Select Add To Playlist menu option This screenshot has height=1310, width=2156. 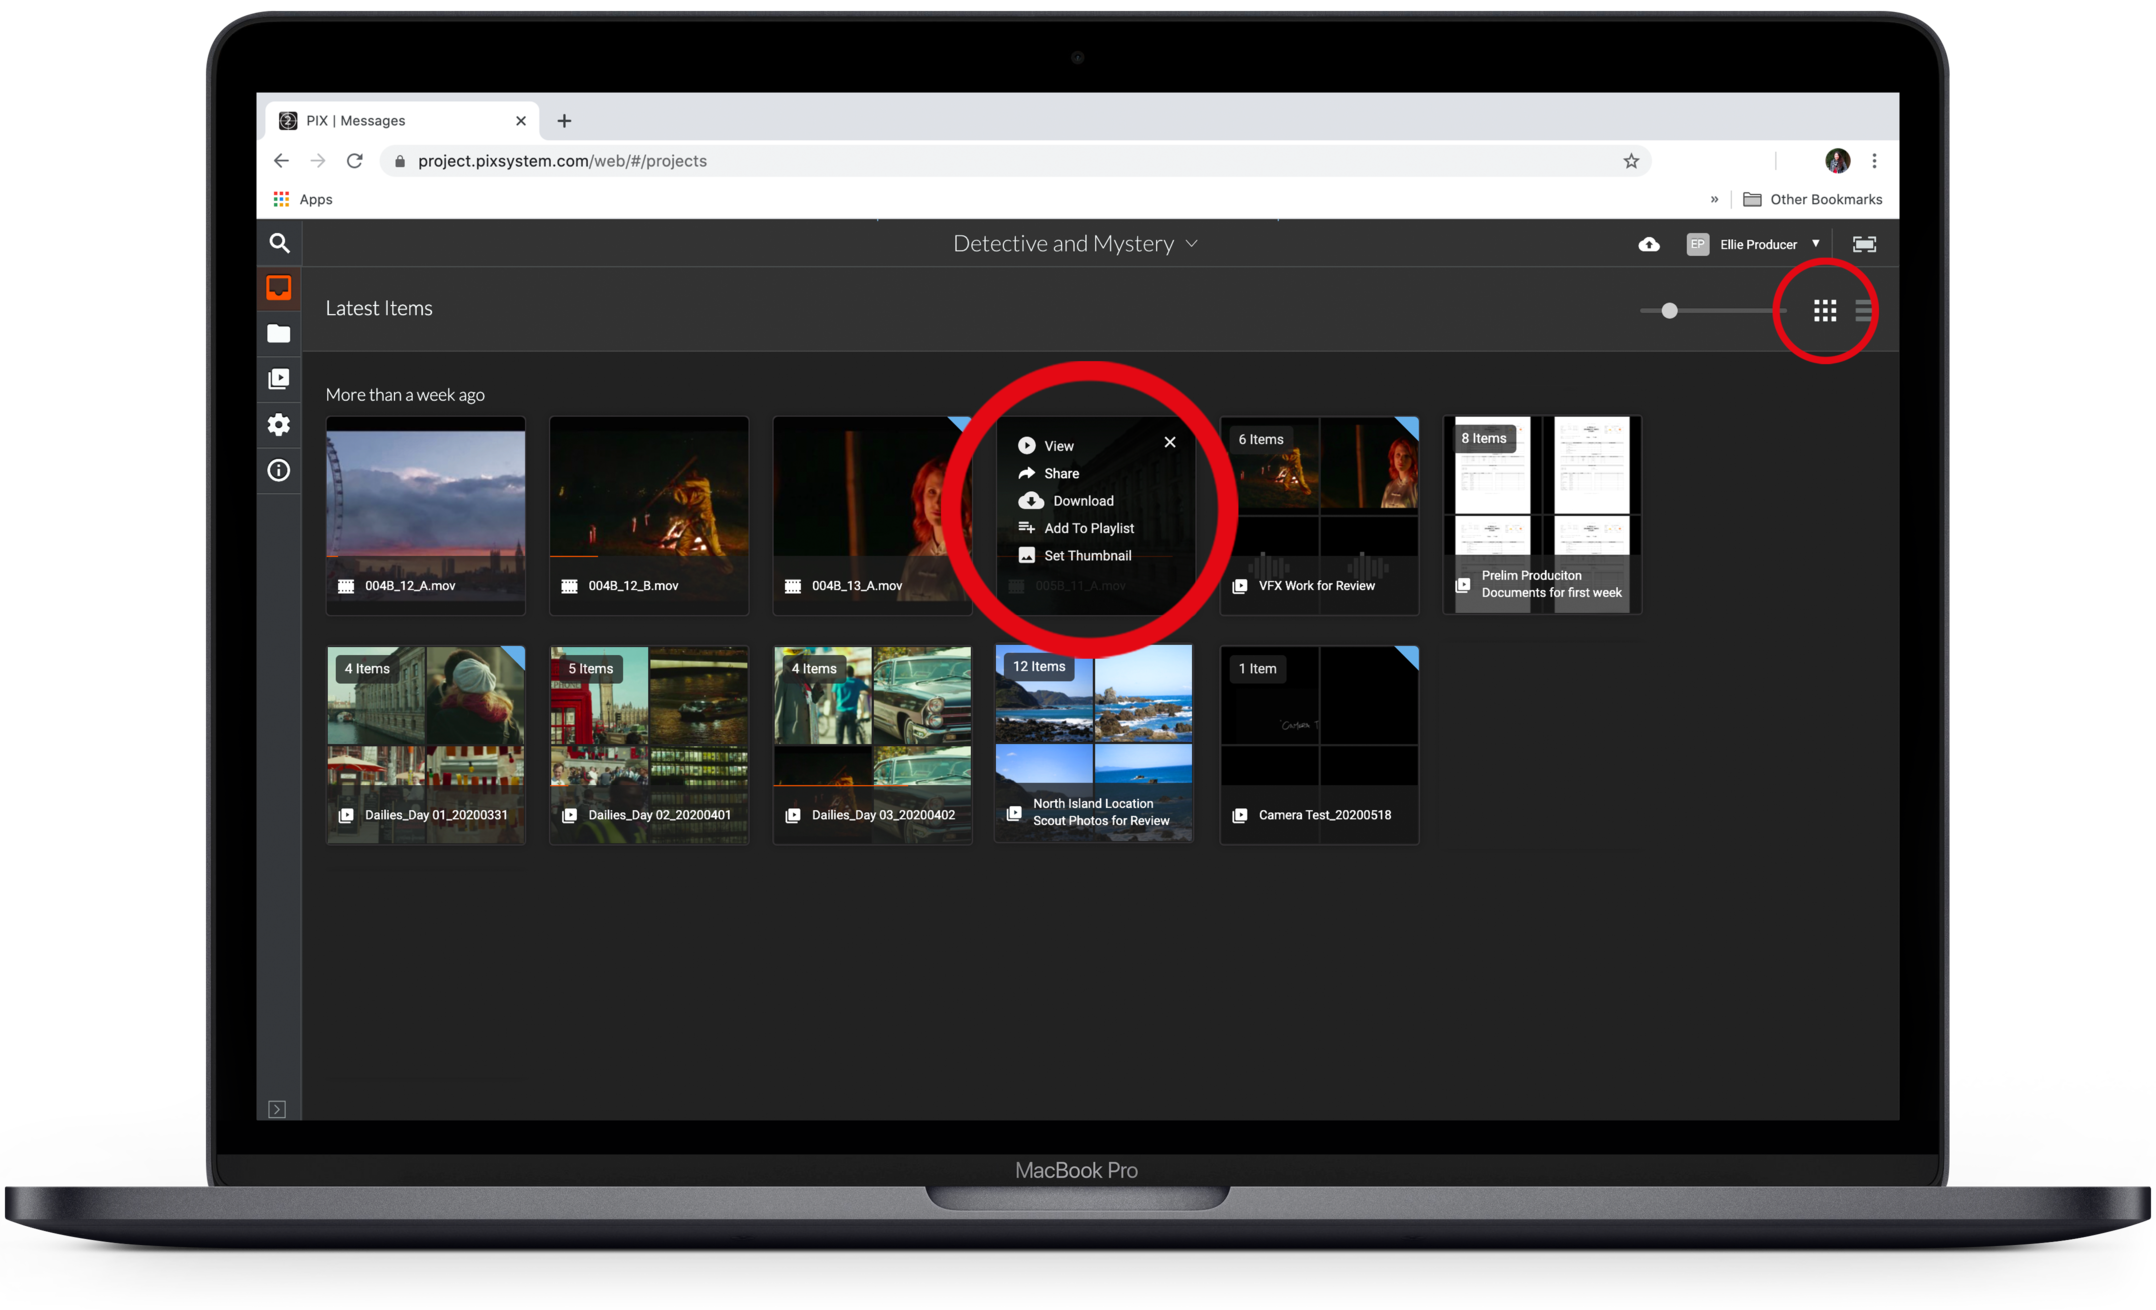coord(1088,528)
